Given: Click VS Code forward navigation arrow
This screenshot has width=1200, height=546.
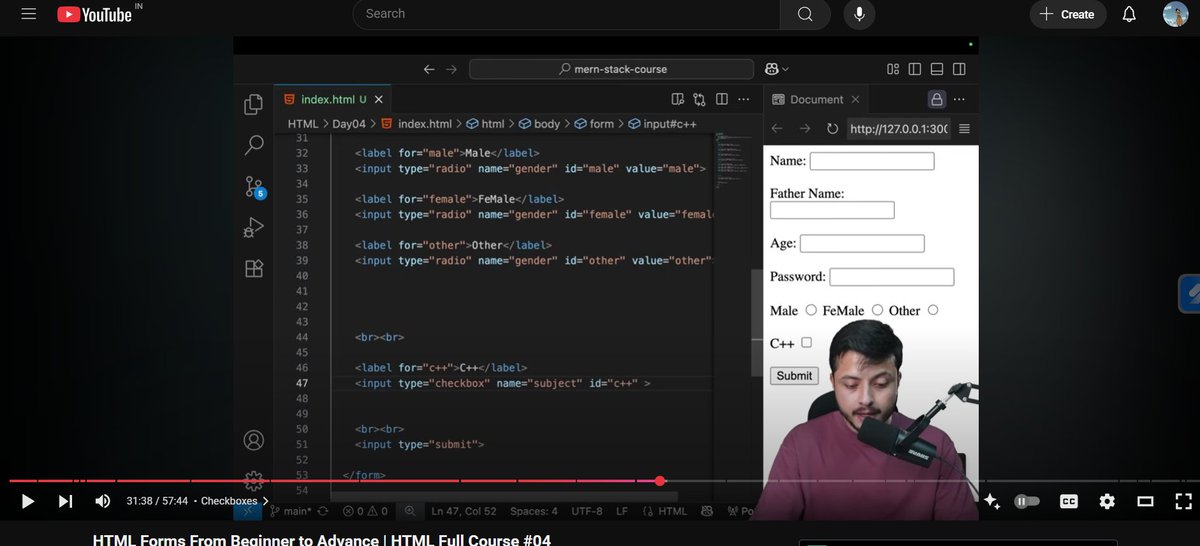Looking at the screenshot, I should click(x=451, y=69).
